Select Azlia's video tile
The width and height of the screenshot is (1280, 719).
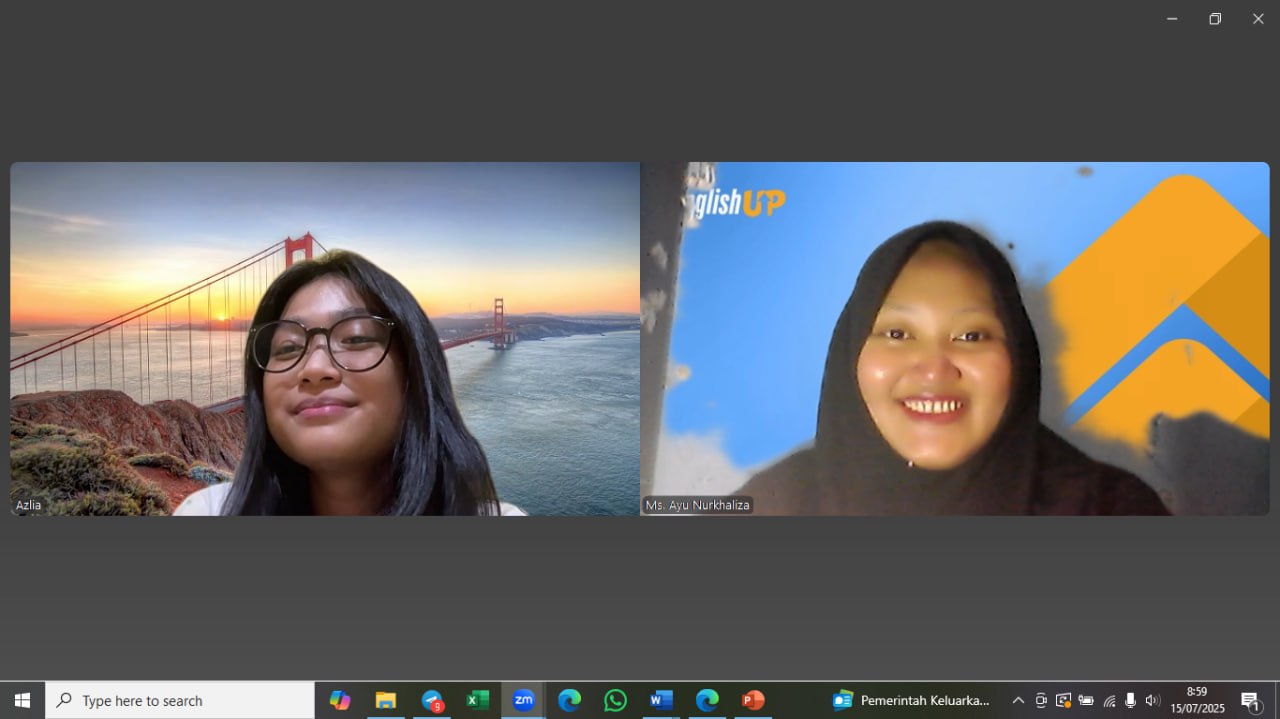point(325,339)
